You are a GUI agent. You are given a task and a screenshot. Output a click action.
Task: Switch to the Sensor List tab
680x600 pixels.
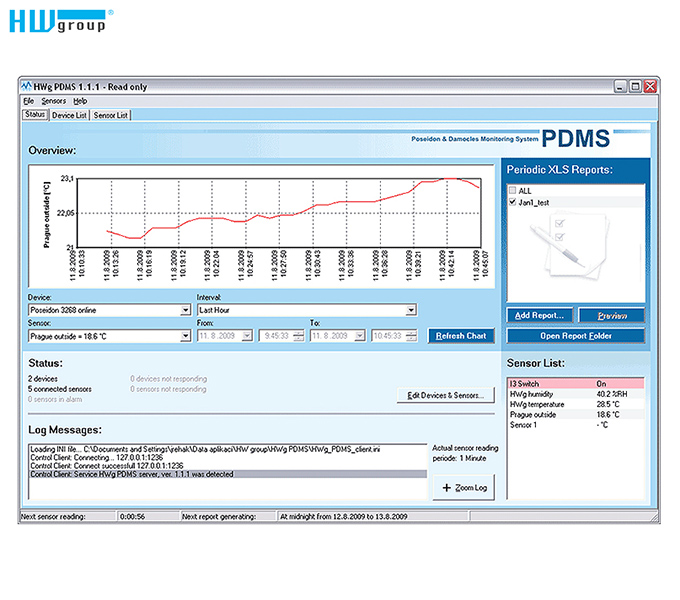click(111, 115)
